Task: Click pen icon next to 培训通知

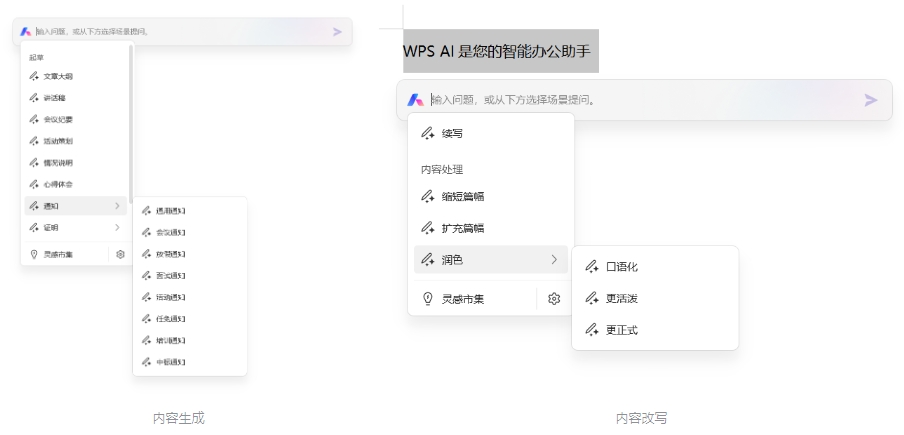Action: 146,341
